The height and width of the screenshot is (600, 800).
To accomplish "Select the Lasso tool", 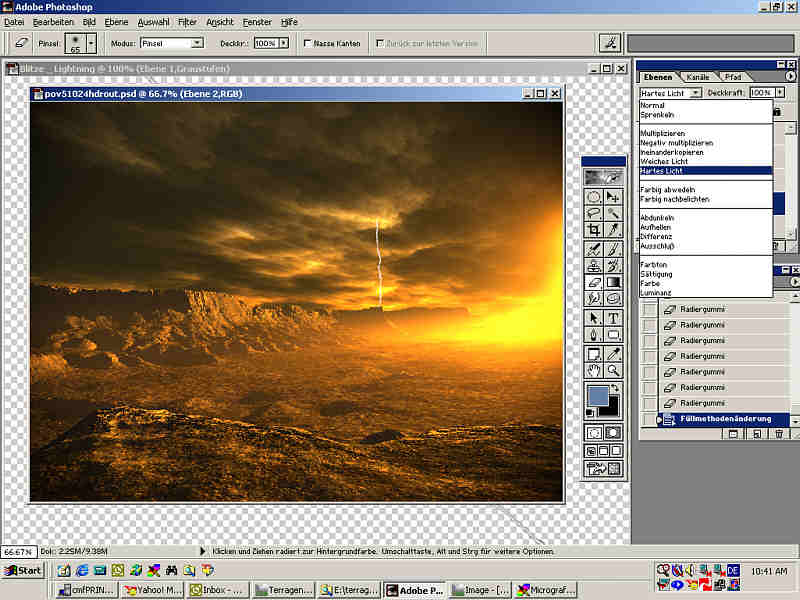I will point(594,213).
